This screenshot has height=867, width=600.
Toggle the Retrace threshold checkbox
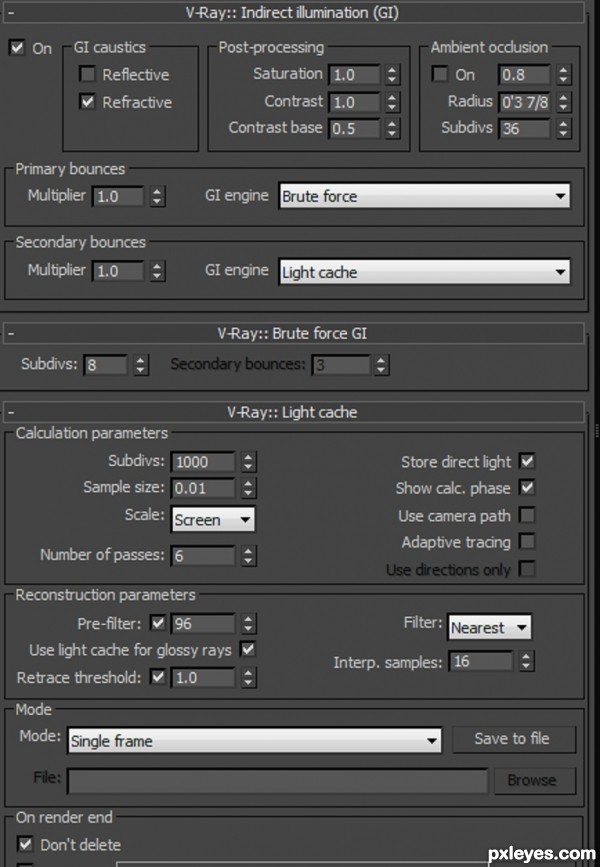click(x=158, y=677)
